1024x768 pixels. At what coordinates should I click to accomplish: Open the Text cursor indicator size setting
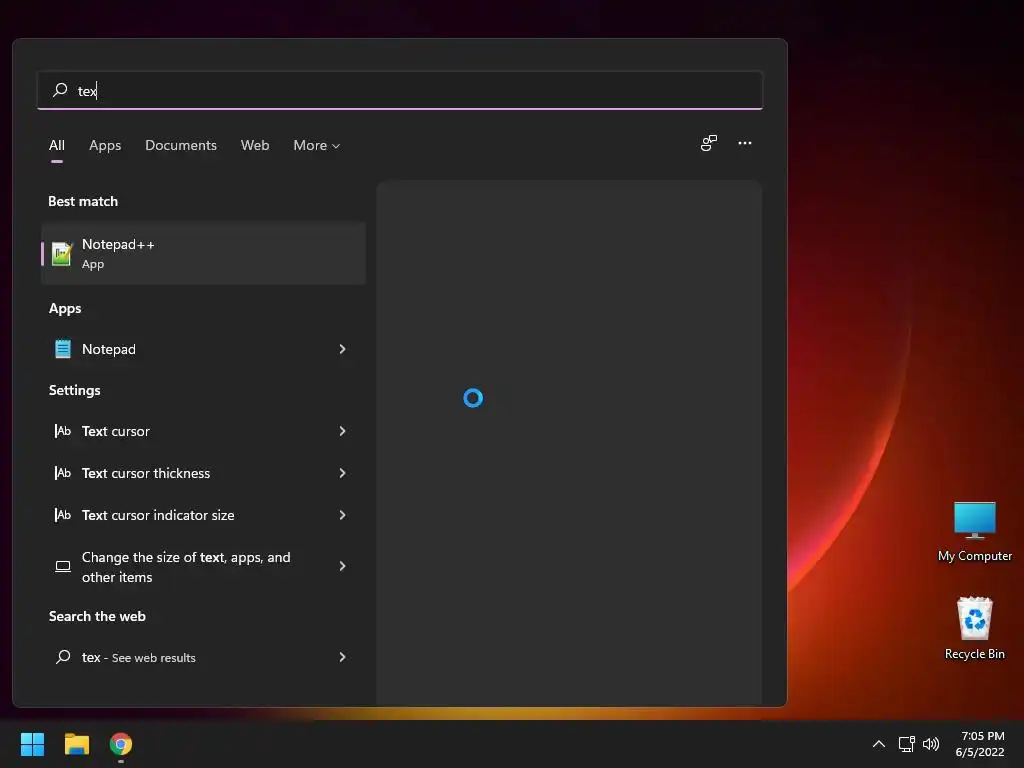point(203,515)
